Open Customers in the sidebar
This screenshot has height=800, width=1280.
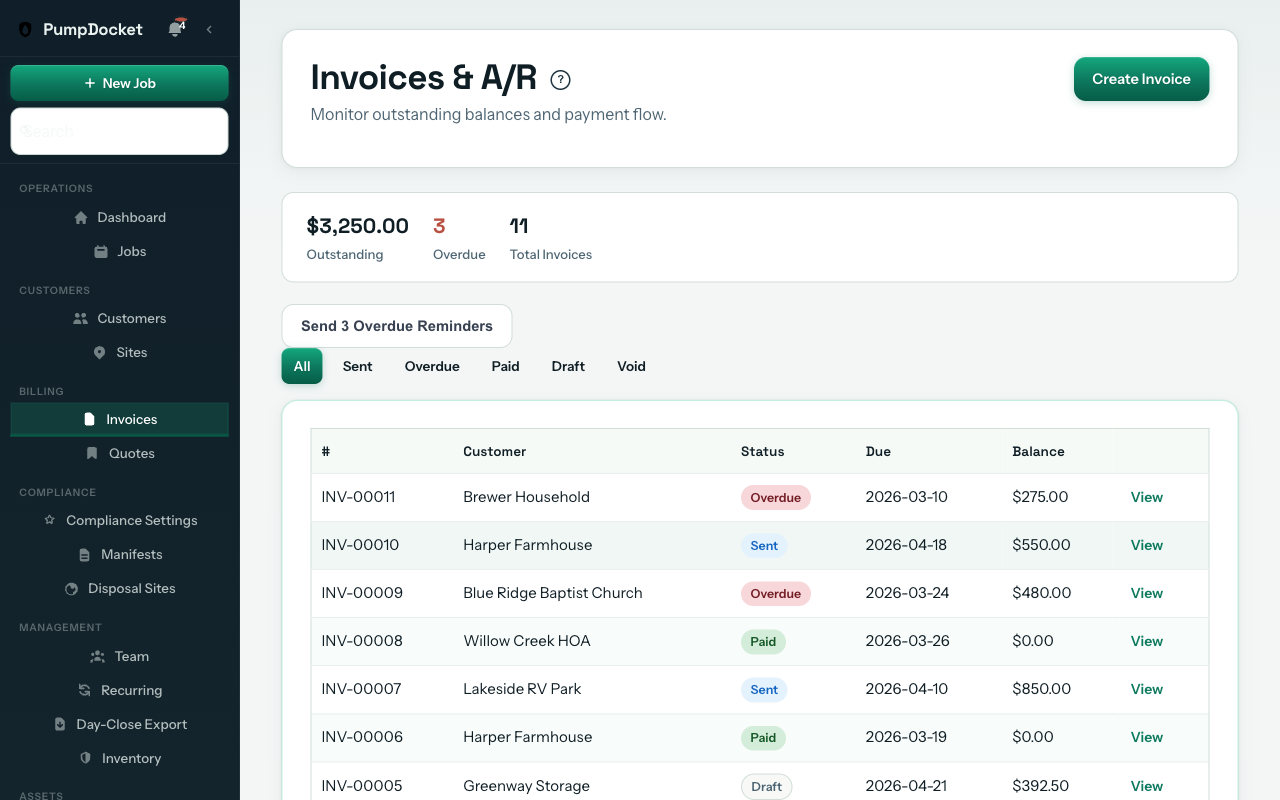(x=131, y=318)
